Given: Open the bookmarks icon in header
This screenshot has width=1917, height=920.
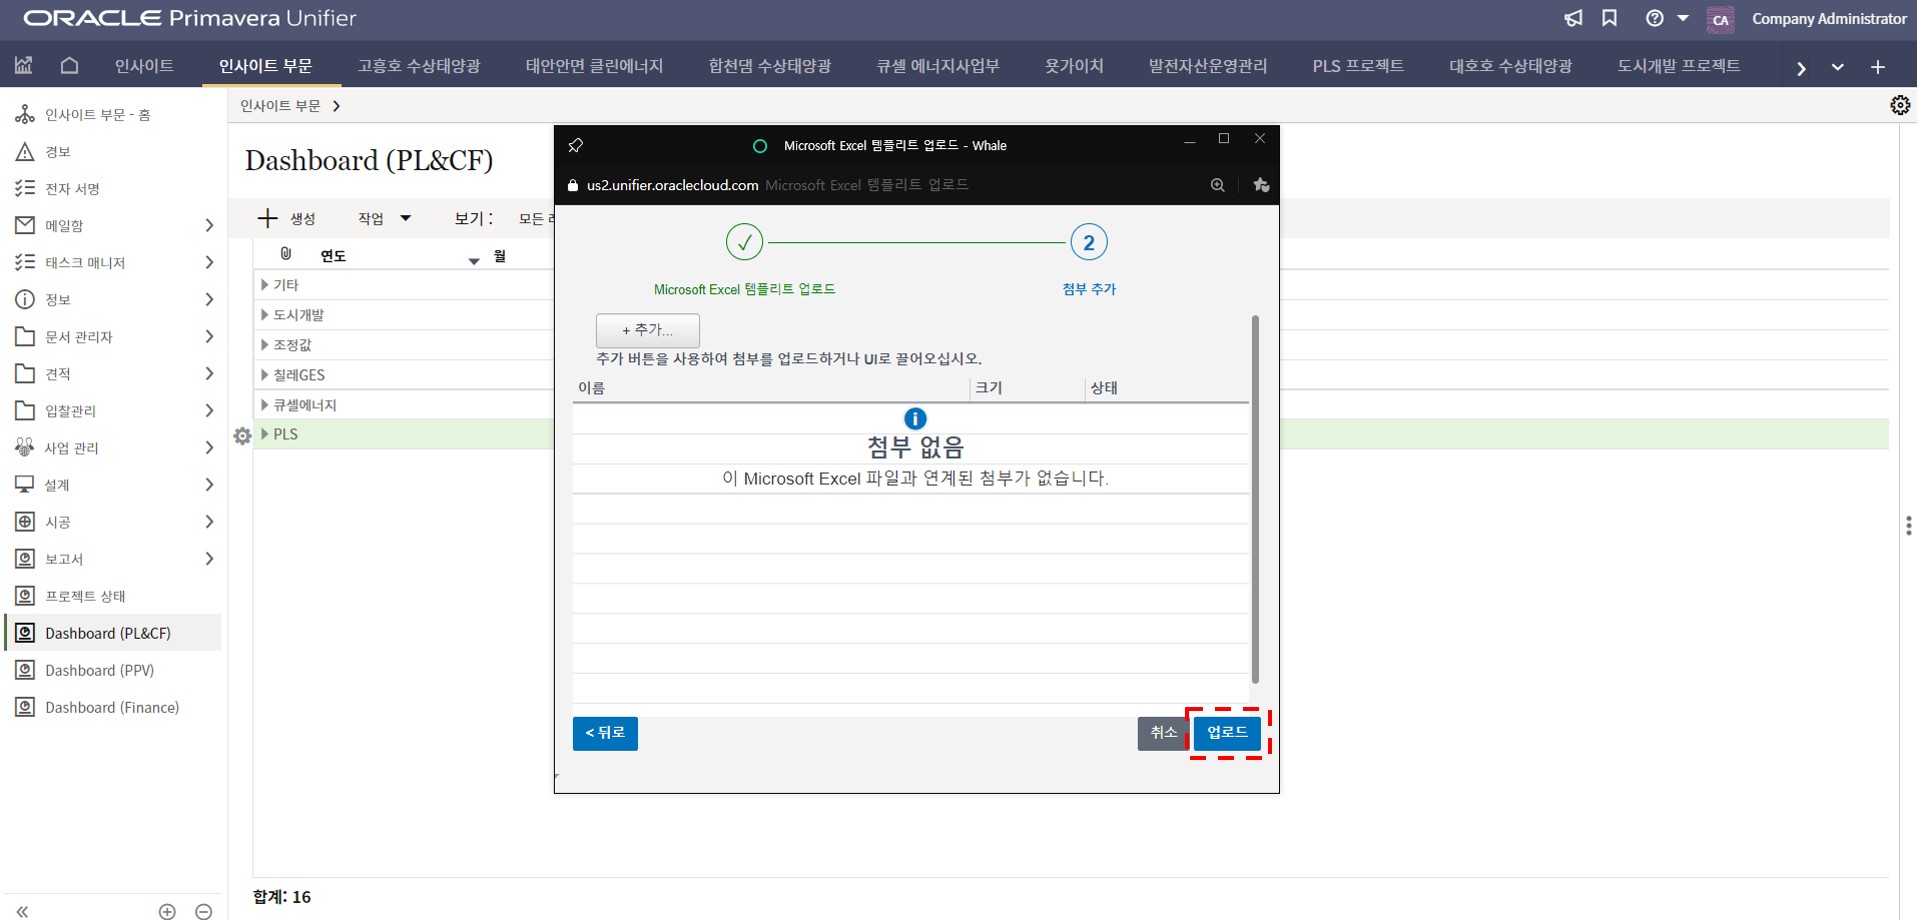Looking at the screenshot, I should tap(1609, 19).
